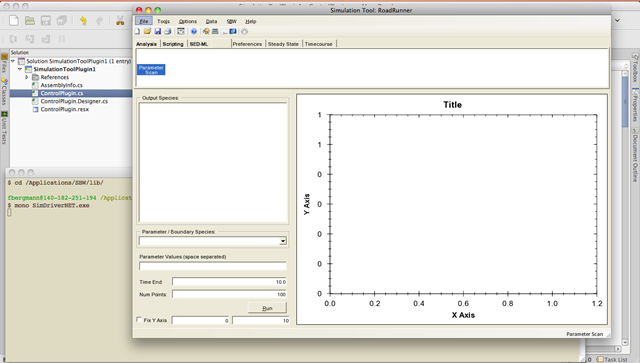This screenshot has height=363, width=640.
Task: Click the Step Over debug icon in MonoDevelop
Action: click(x=13, y=39)
